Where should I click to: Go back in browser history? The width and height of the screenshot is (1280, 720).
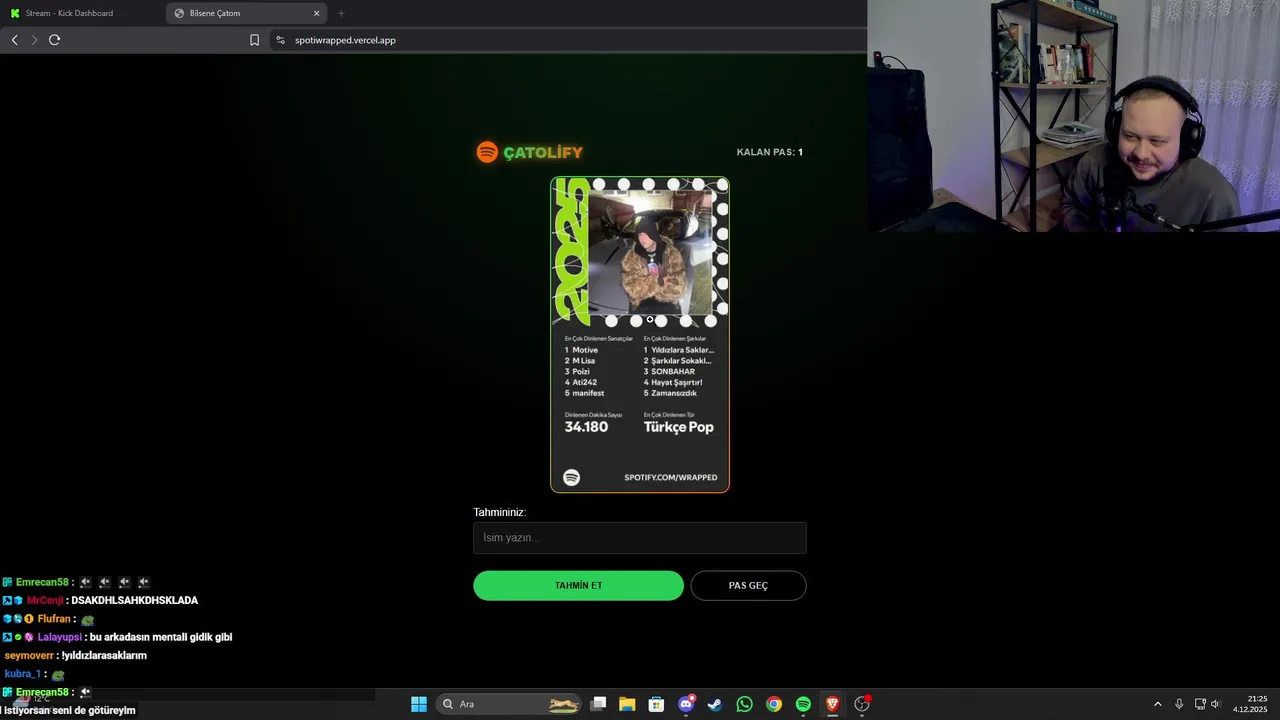[14, 40]
